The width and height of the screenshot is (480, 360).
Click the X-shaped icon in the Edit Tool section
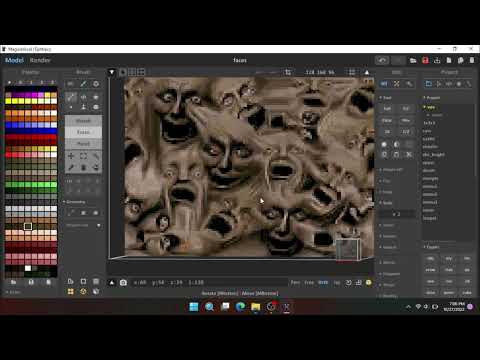pyautogui.click(x=409, y=154)
